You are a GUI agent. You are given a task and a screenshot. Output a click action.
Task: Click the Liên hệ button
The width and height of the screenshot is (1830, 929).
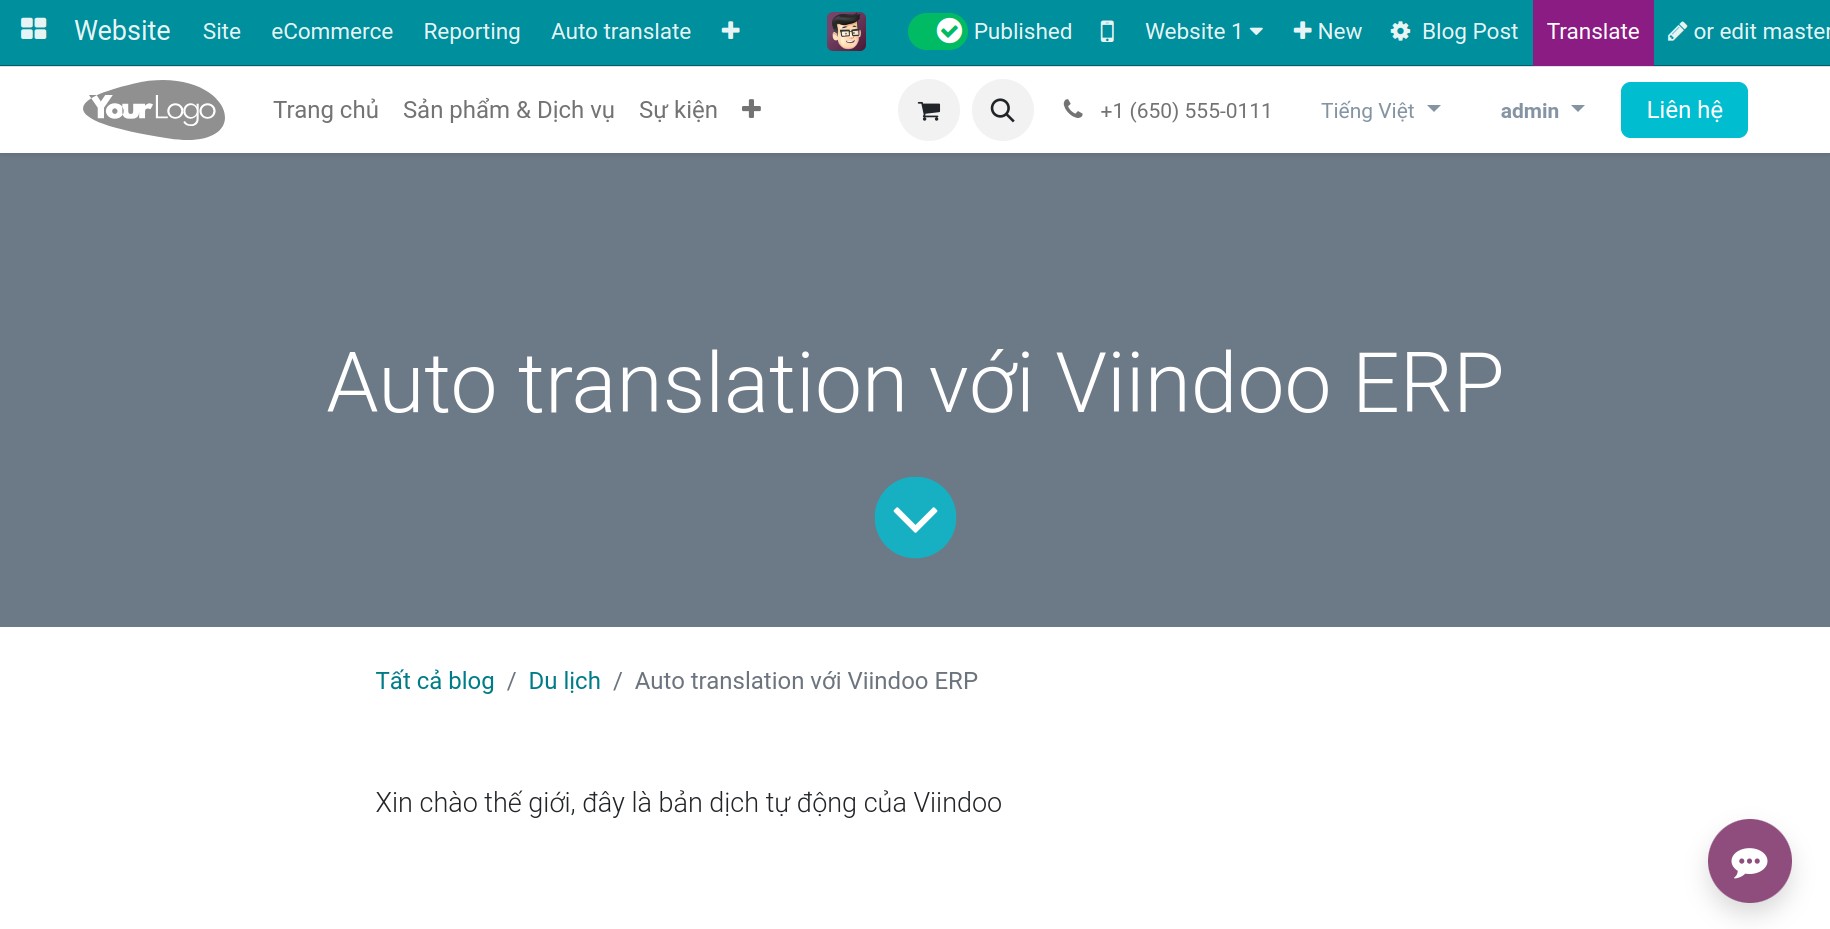(1684, 110)
